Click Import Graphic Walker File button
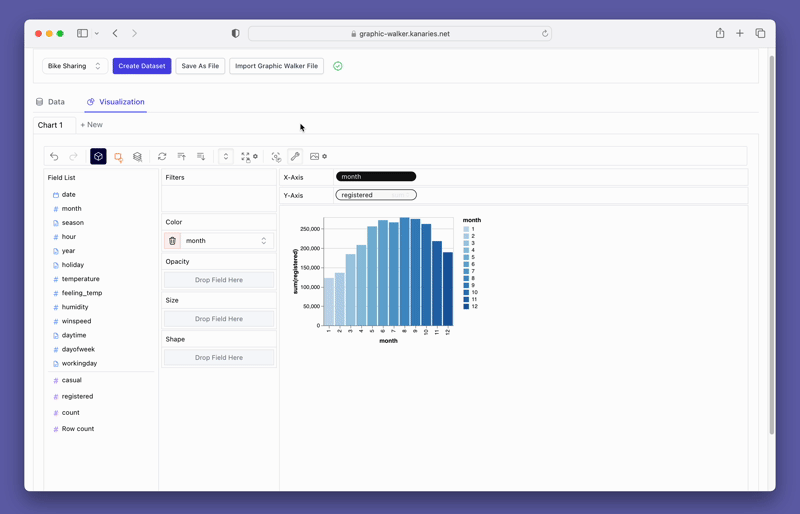The width and height of the screenshot is (800, 514). tap(276, 66)
